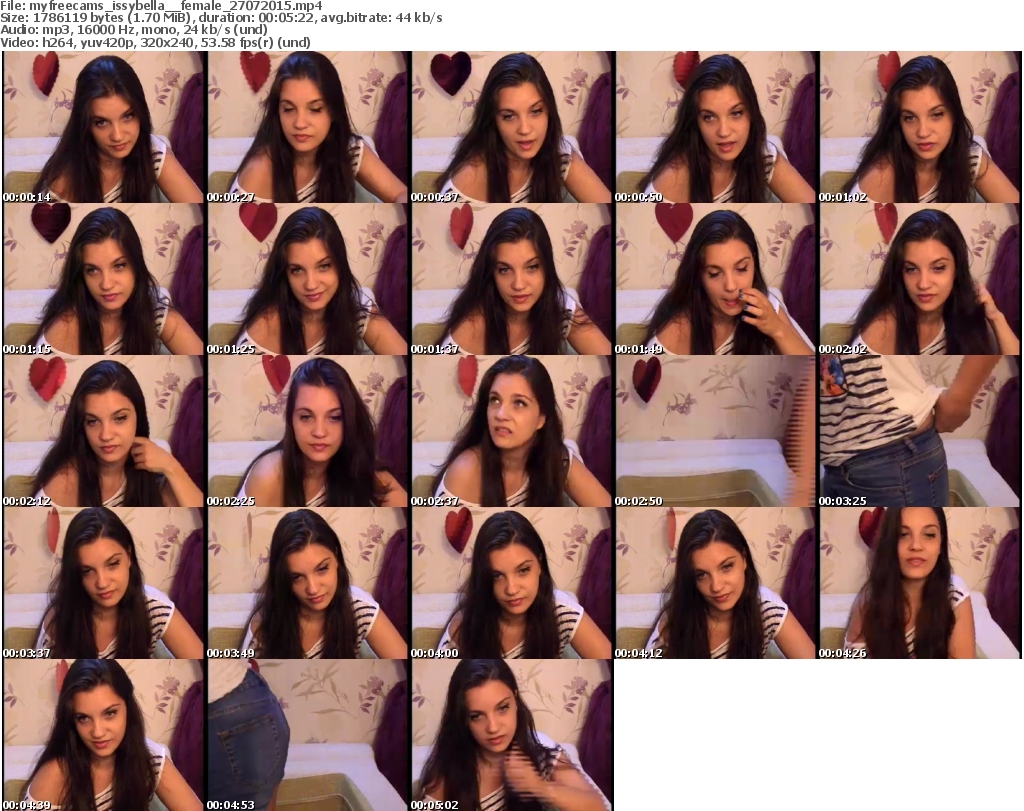Select the Video: h264 info line

point(155,42)
